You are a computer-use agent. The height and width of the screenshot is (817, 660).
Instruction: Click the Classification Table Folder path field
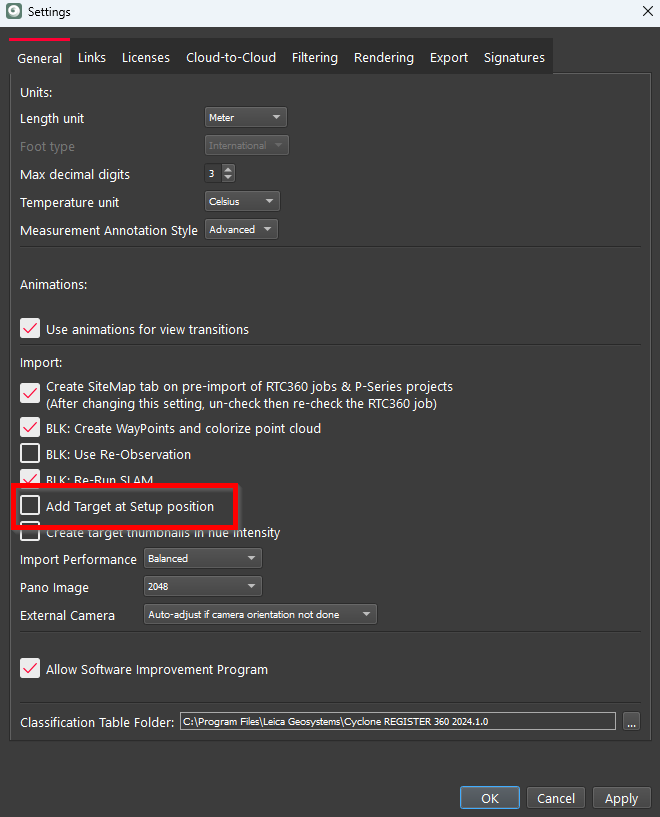pos(397,721)
